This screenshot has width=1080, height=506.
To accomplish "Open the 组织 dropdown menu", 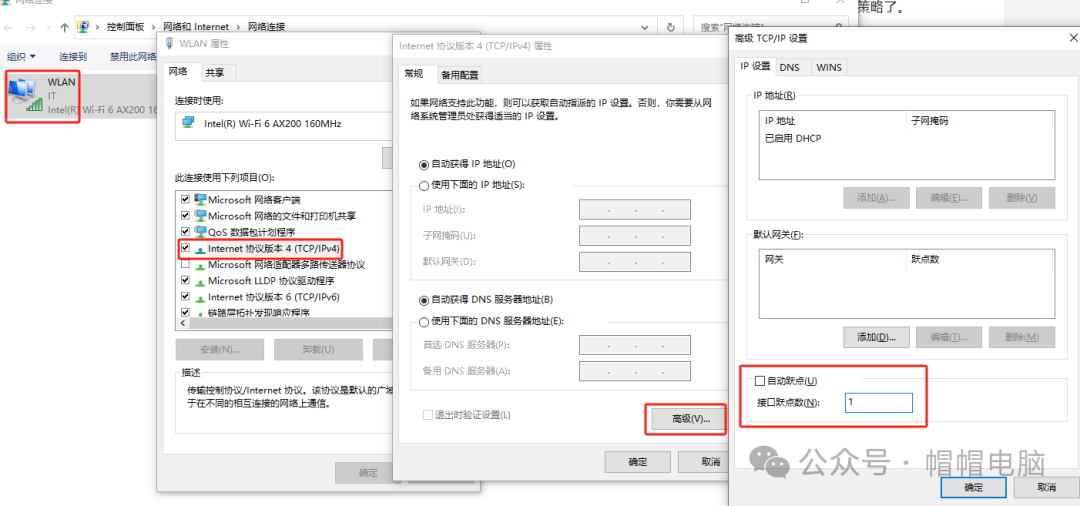I will pyautogui.click(x=21, y=57).
